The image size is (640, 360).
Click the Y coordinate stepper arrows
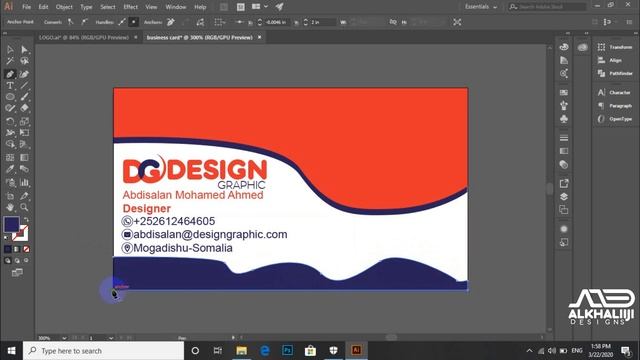tap(306, 22)
